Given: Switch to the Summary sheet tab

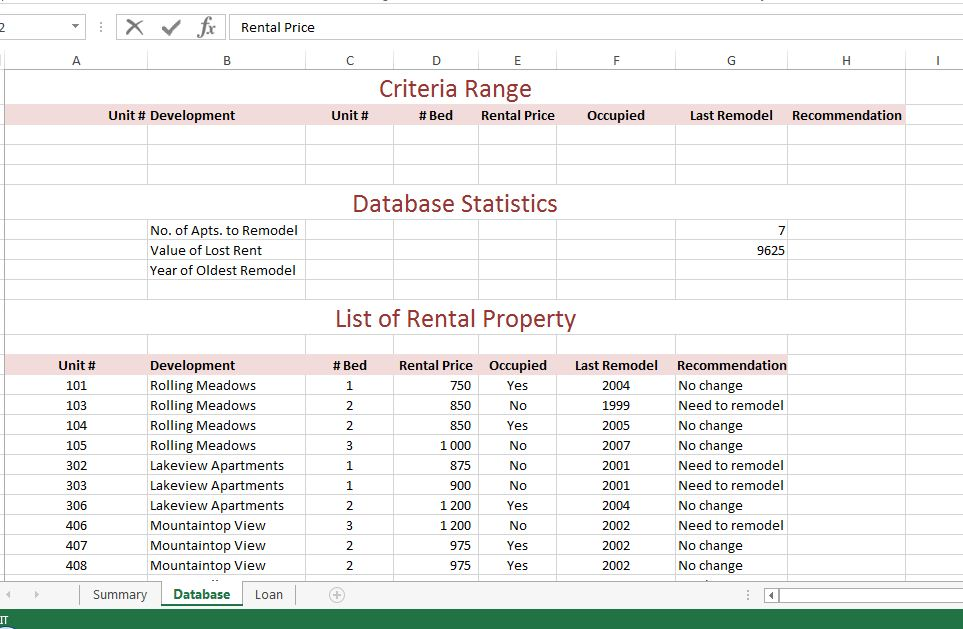Looking at the screenshot, I should point(119,593).
